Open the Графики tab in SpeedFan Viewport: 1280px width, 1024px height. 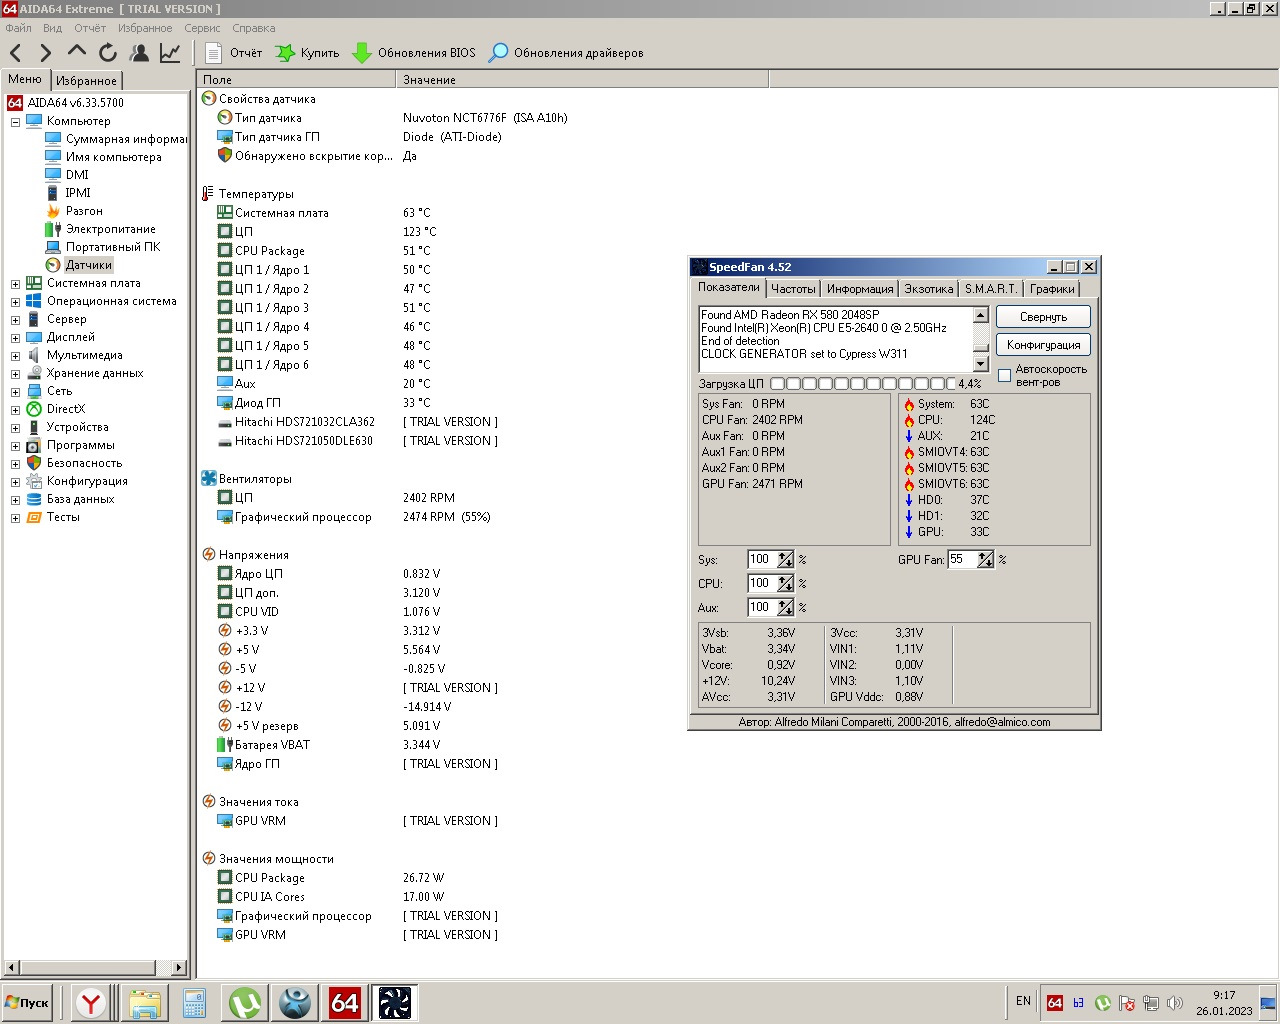(x=1052, y=289)
